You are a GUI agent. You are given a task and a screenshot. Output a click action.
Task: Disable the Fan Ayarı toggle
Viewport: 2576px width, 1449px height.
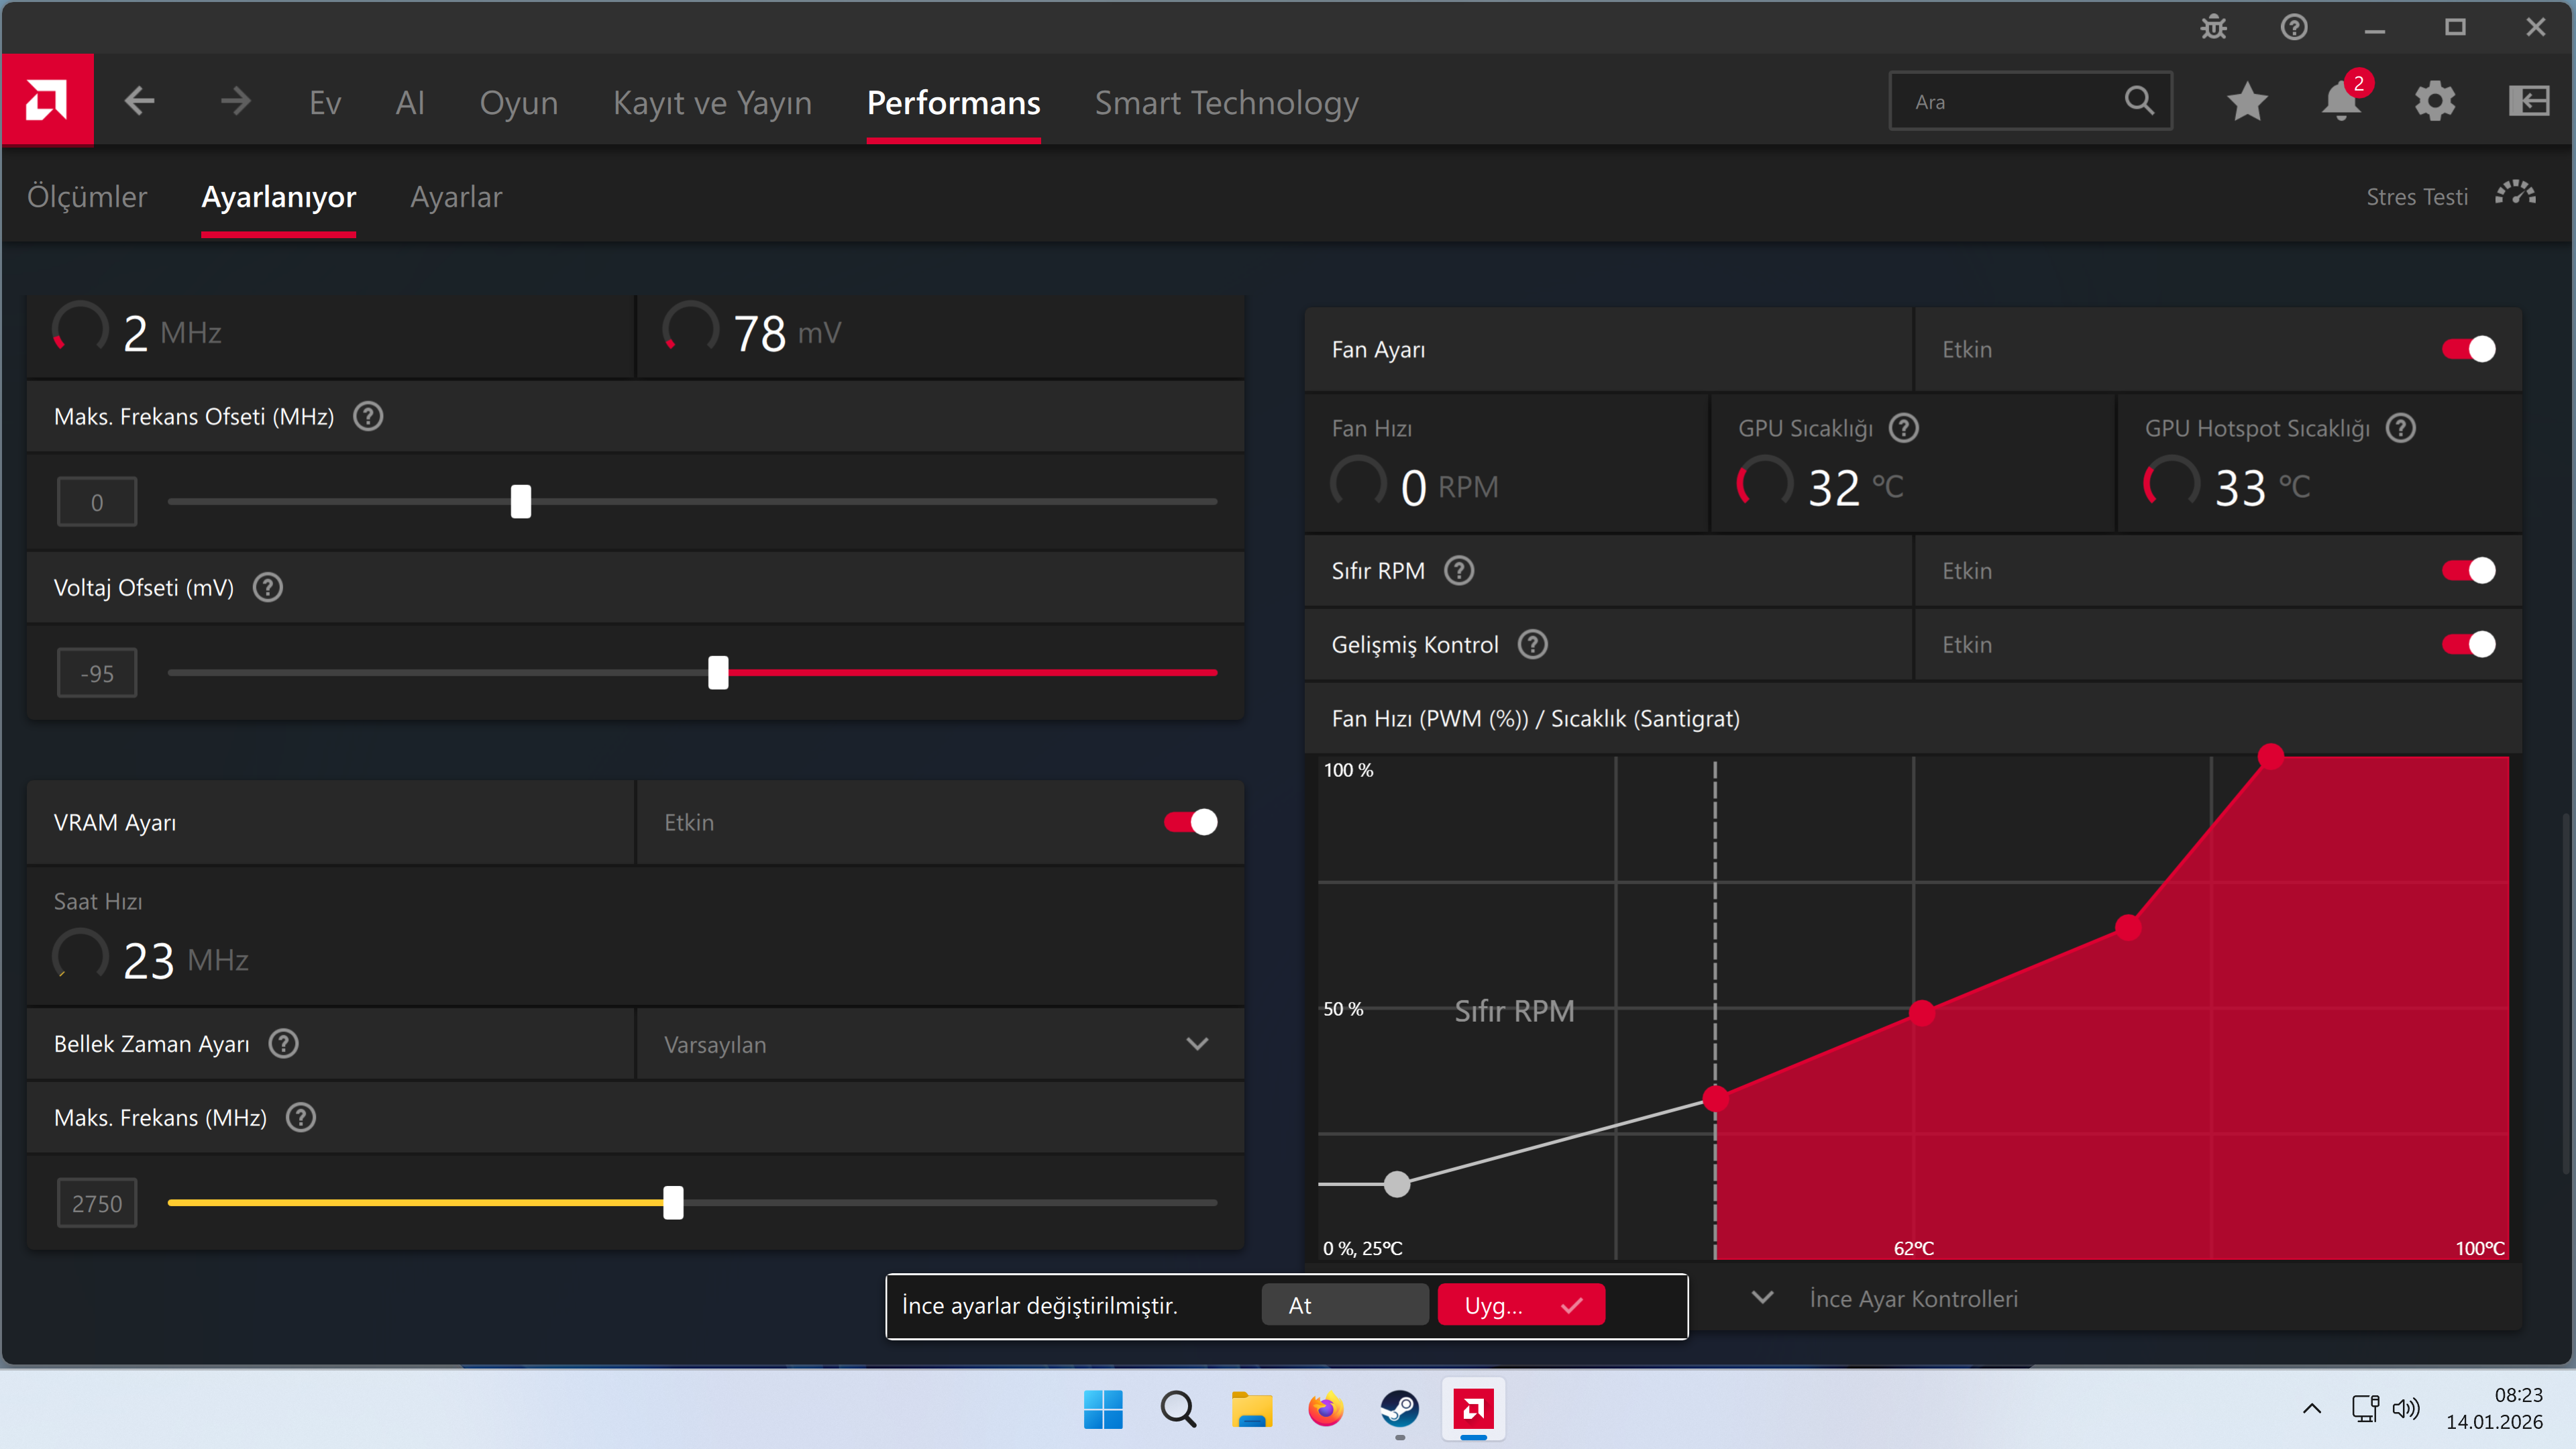point(2468,349)
